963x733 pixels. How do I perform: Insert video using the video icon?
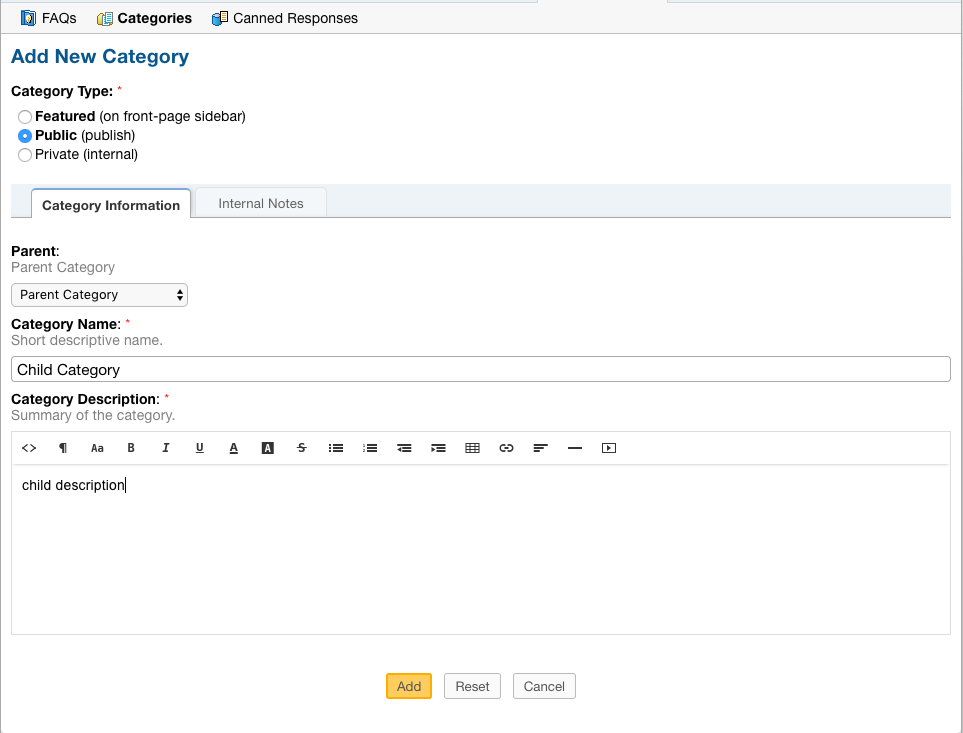coord(608,448)
